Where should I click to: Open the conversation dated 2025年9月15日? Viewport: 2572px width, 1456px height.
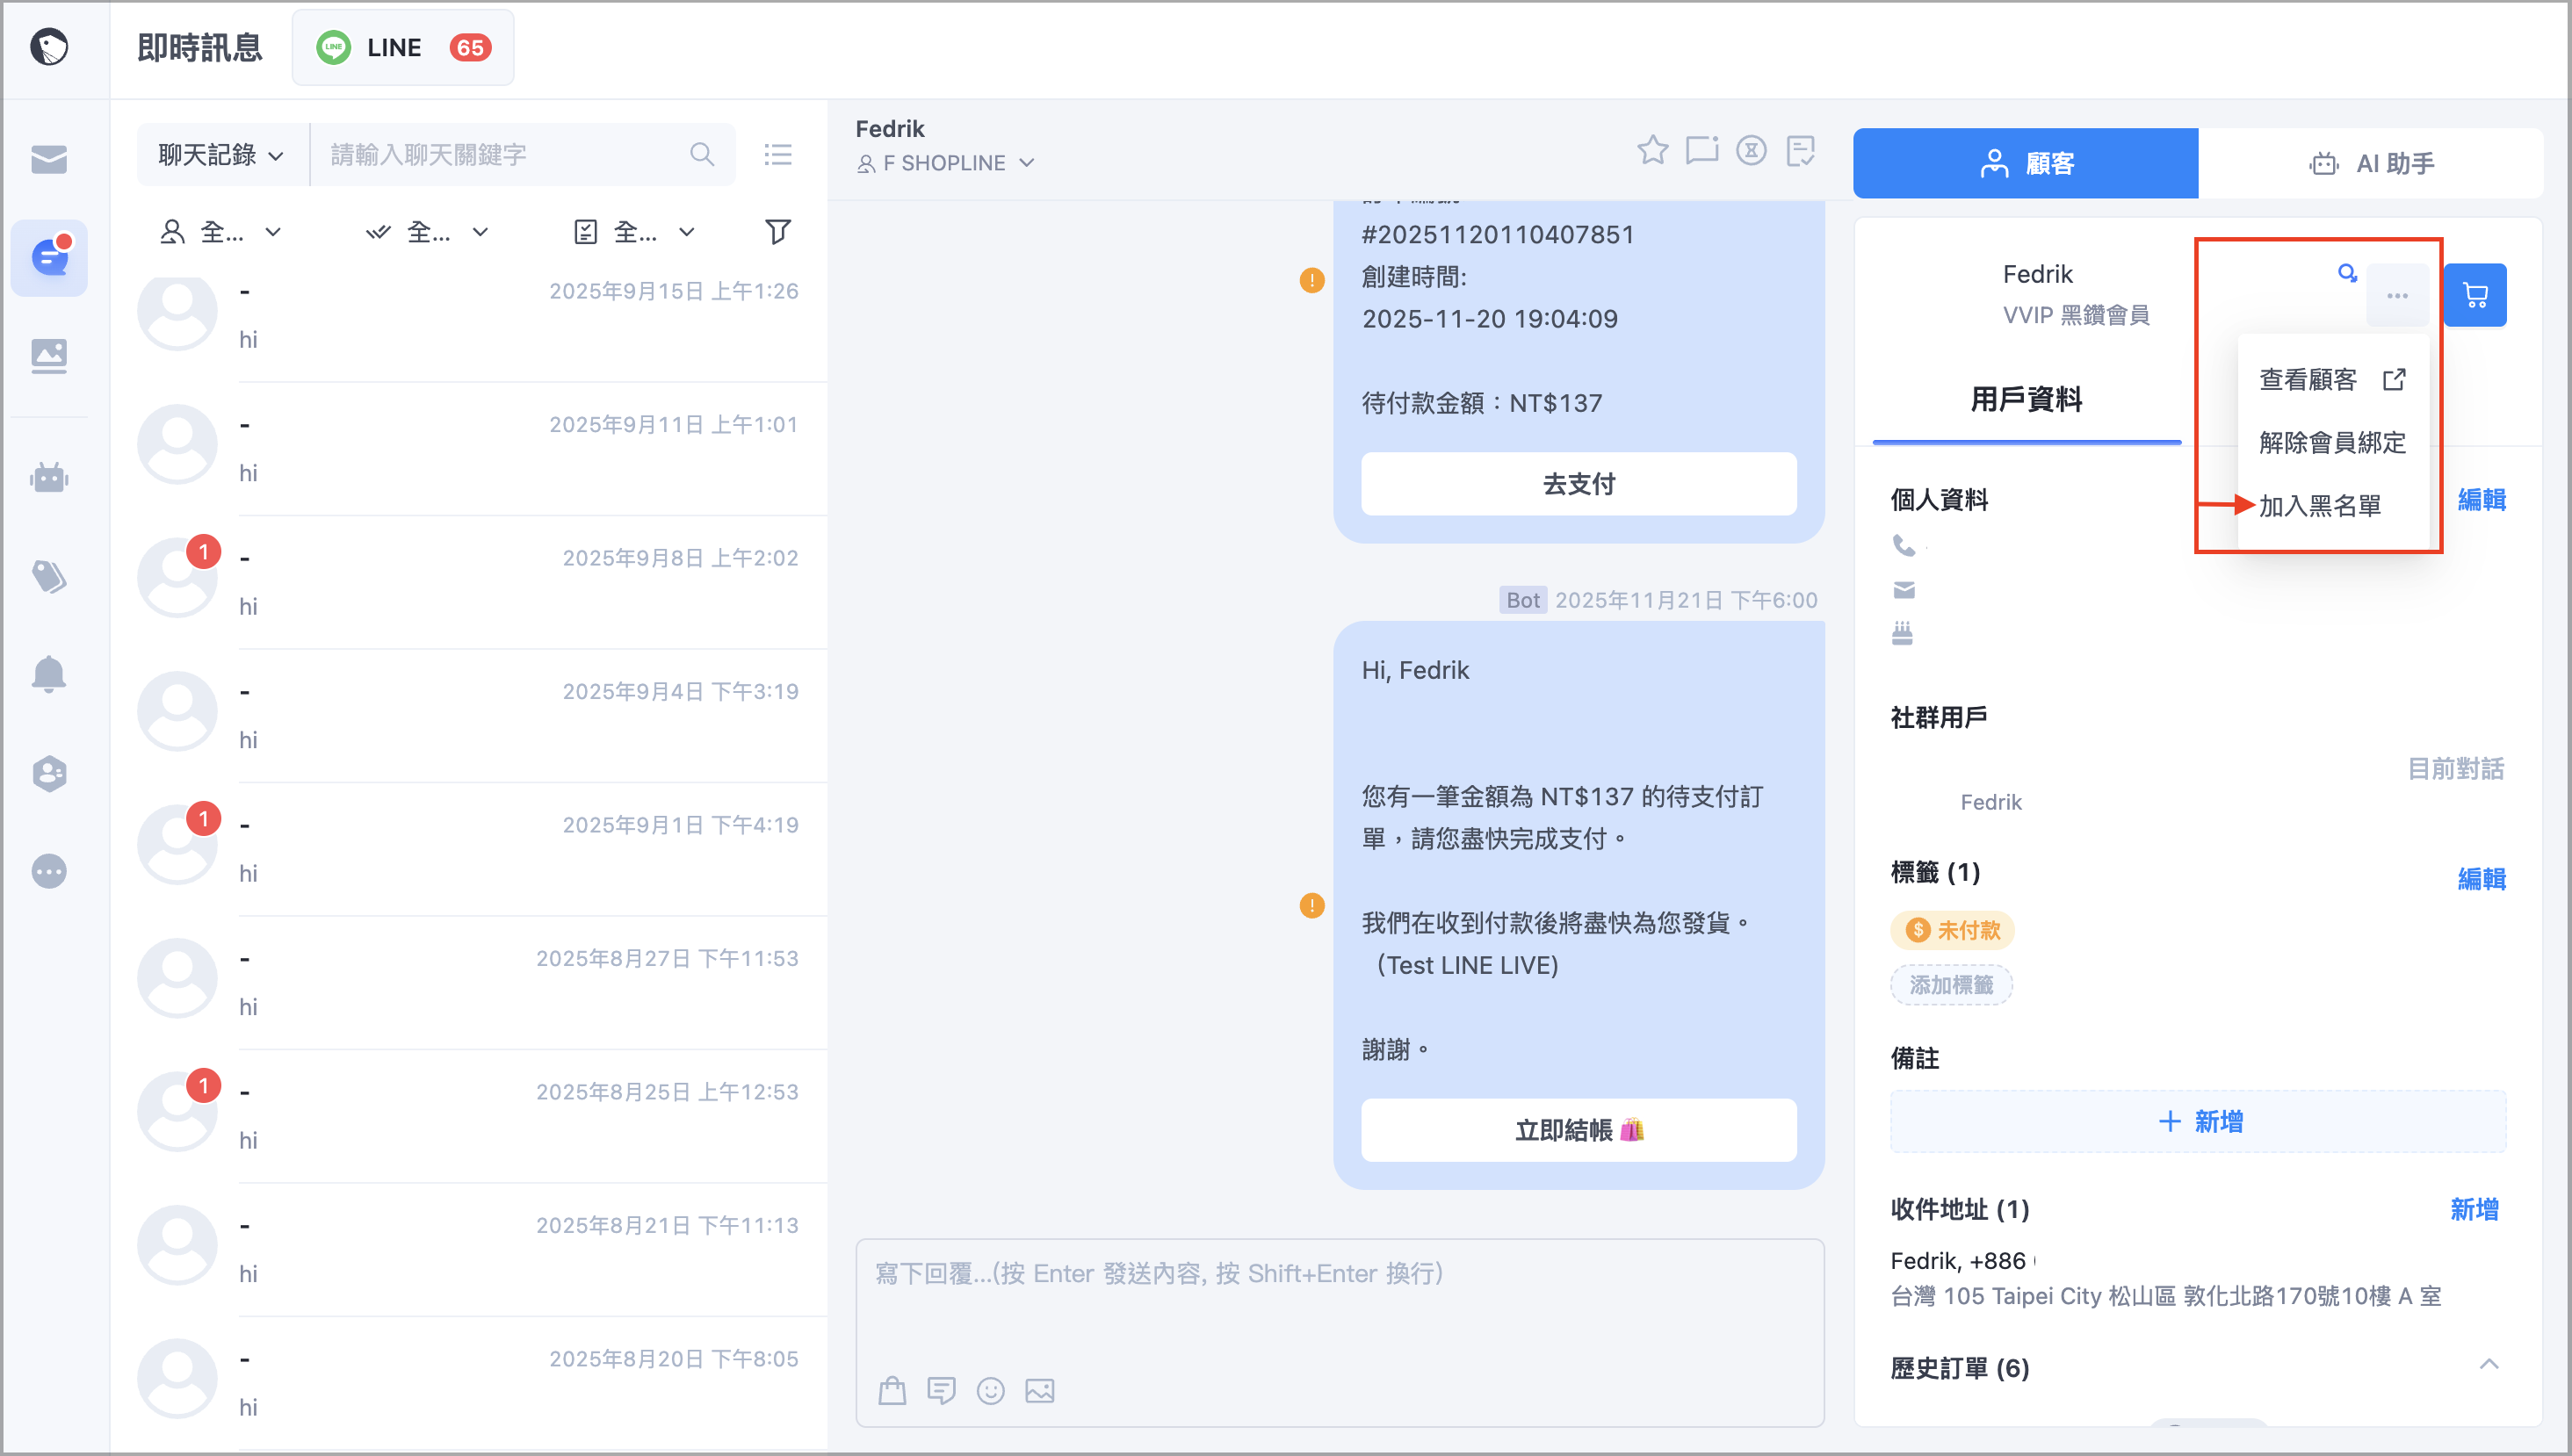470,315
